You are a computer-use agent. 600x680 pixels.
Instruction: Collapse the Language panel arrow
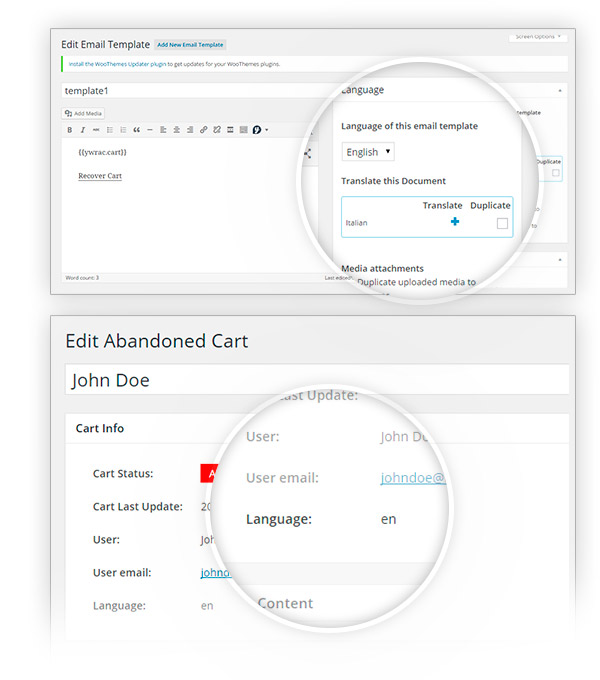560,91
